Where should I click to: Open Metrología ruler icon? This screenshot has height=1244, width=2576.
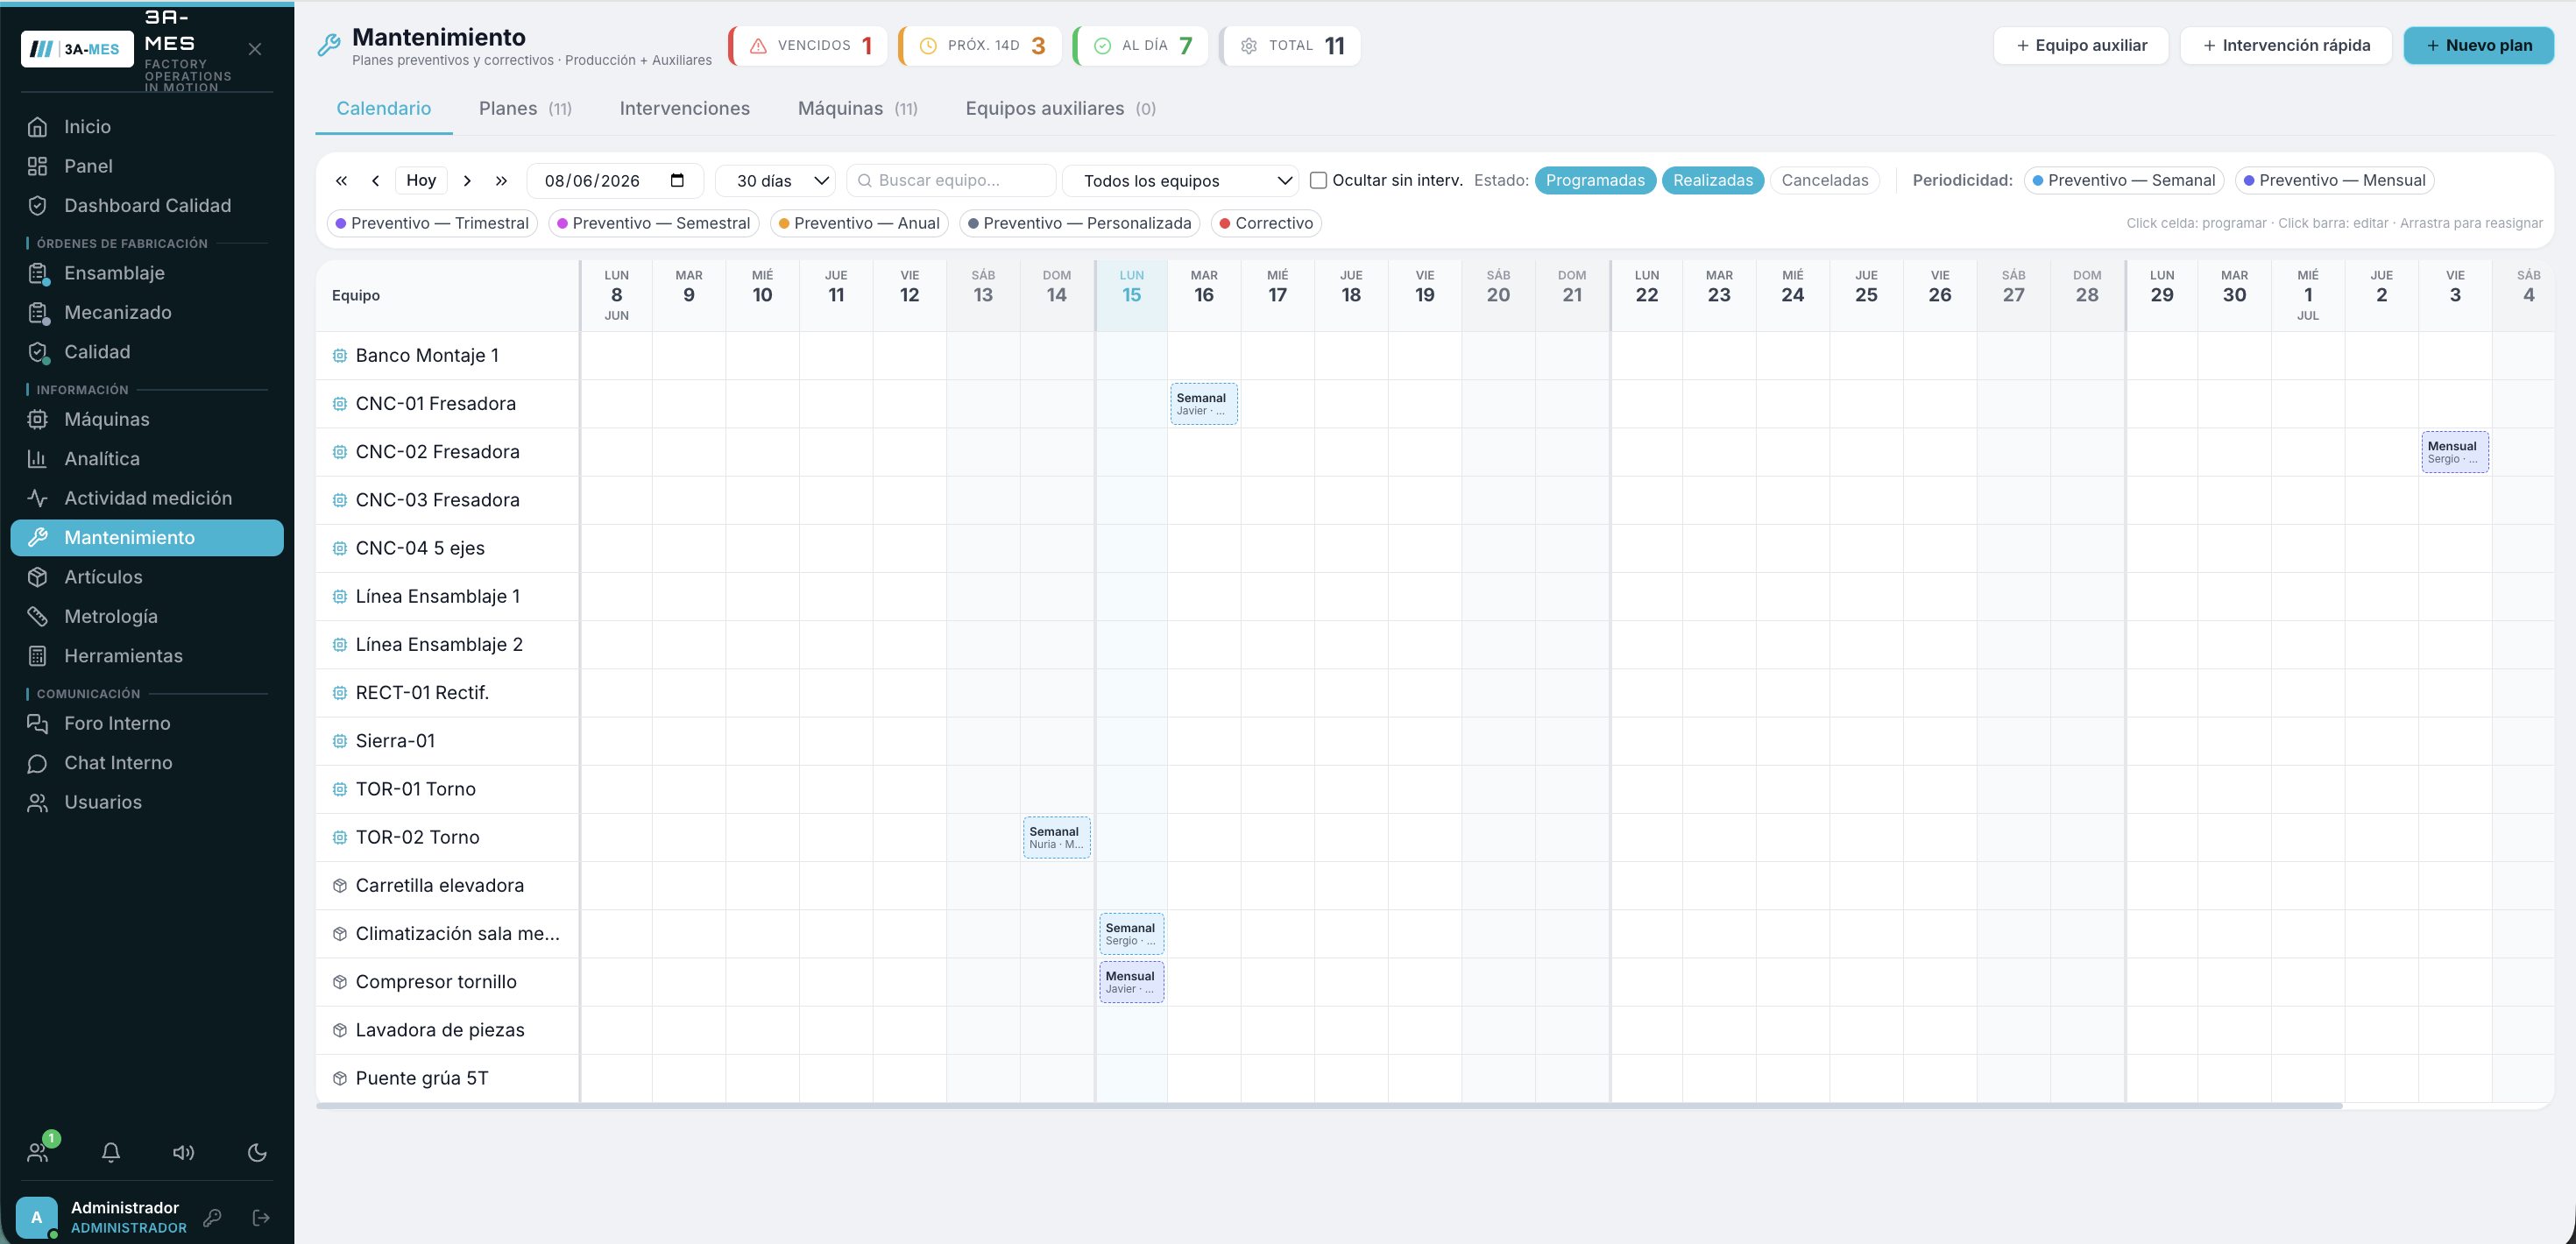click(x=37, y=617)
